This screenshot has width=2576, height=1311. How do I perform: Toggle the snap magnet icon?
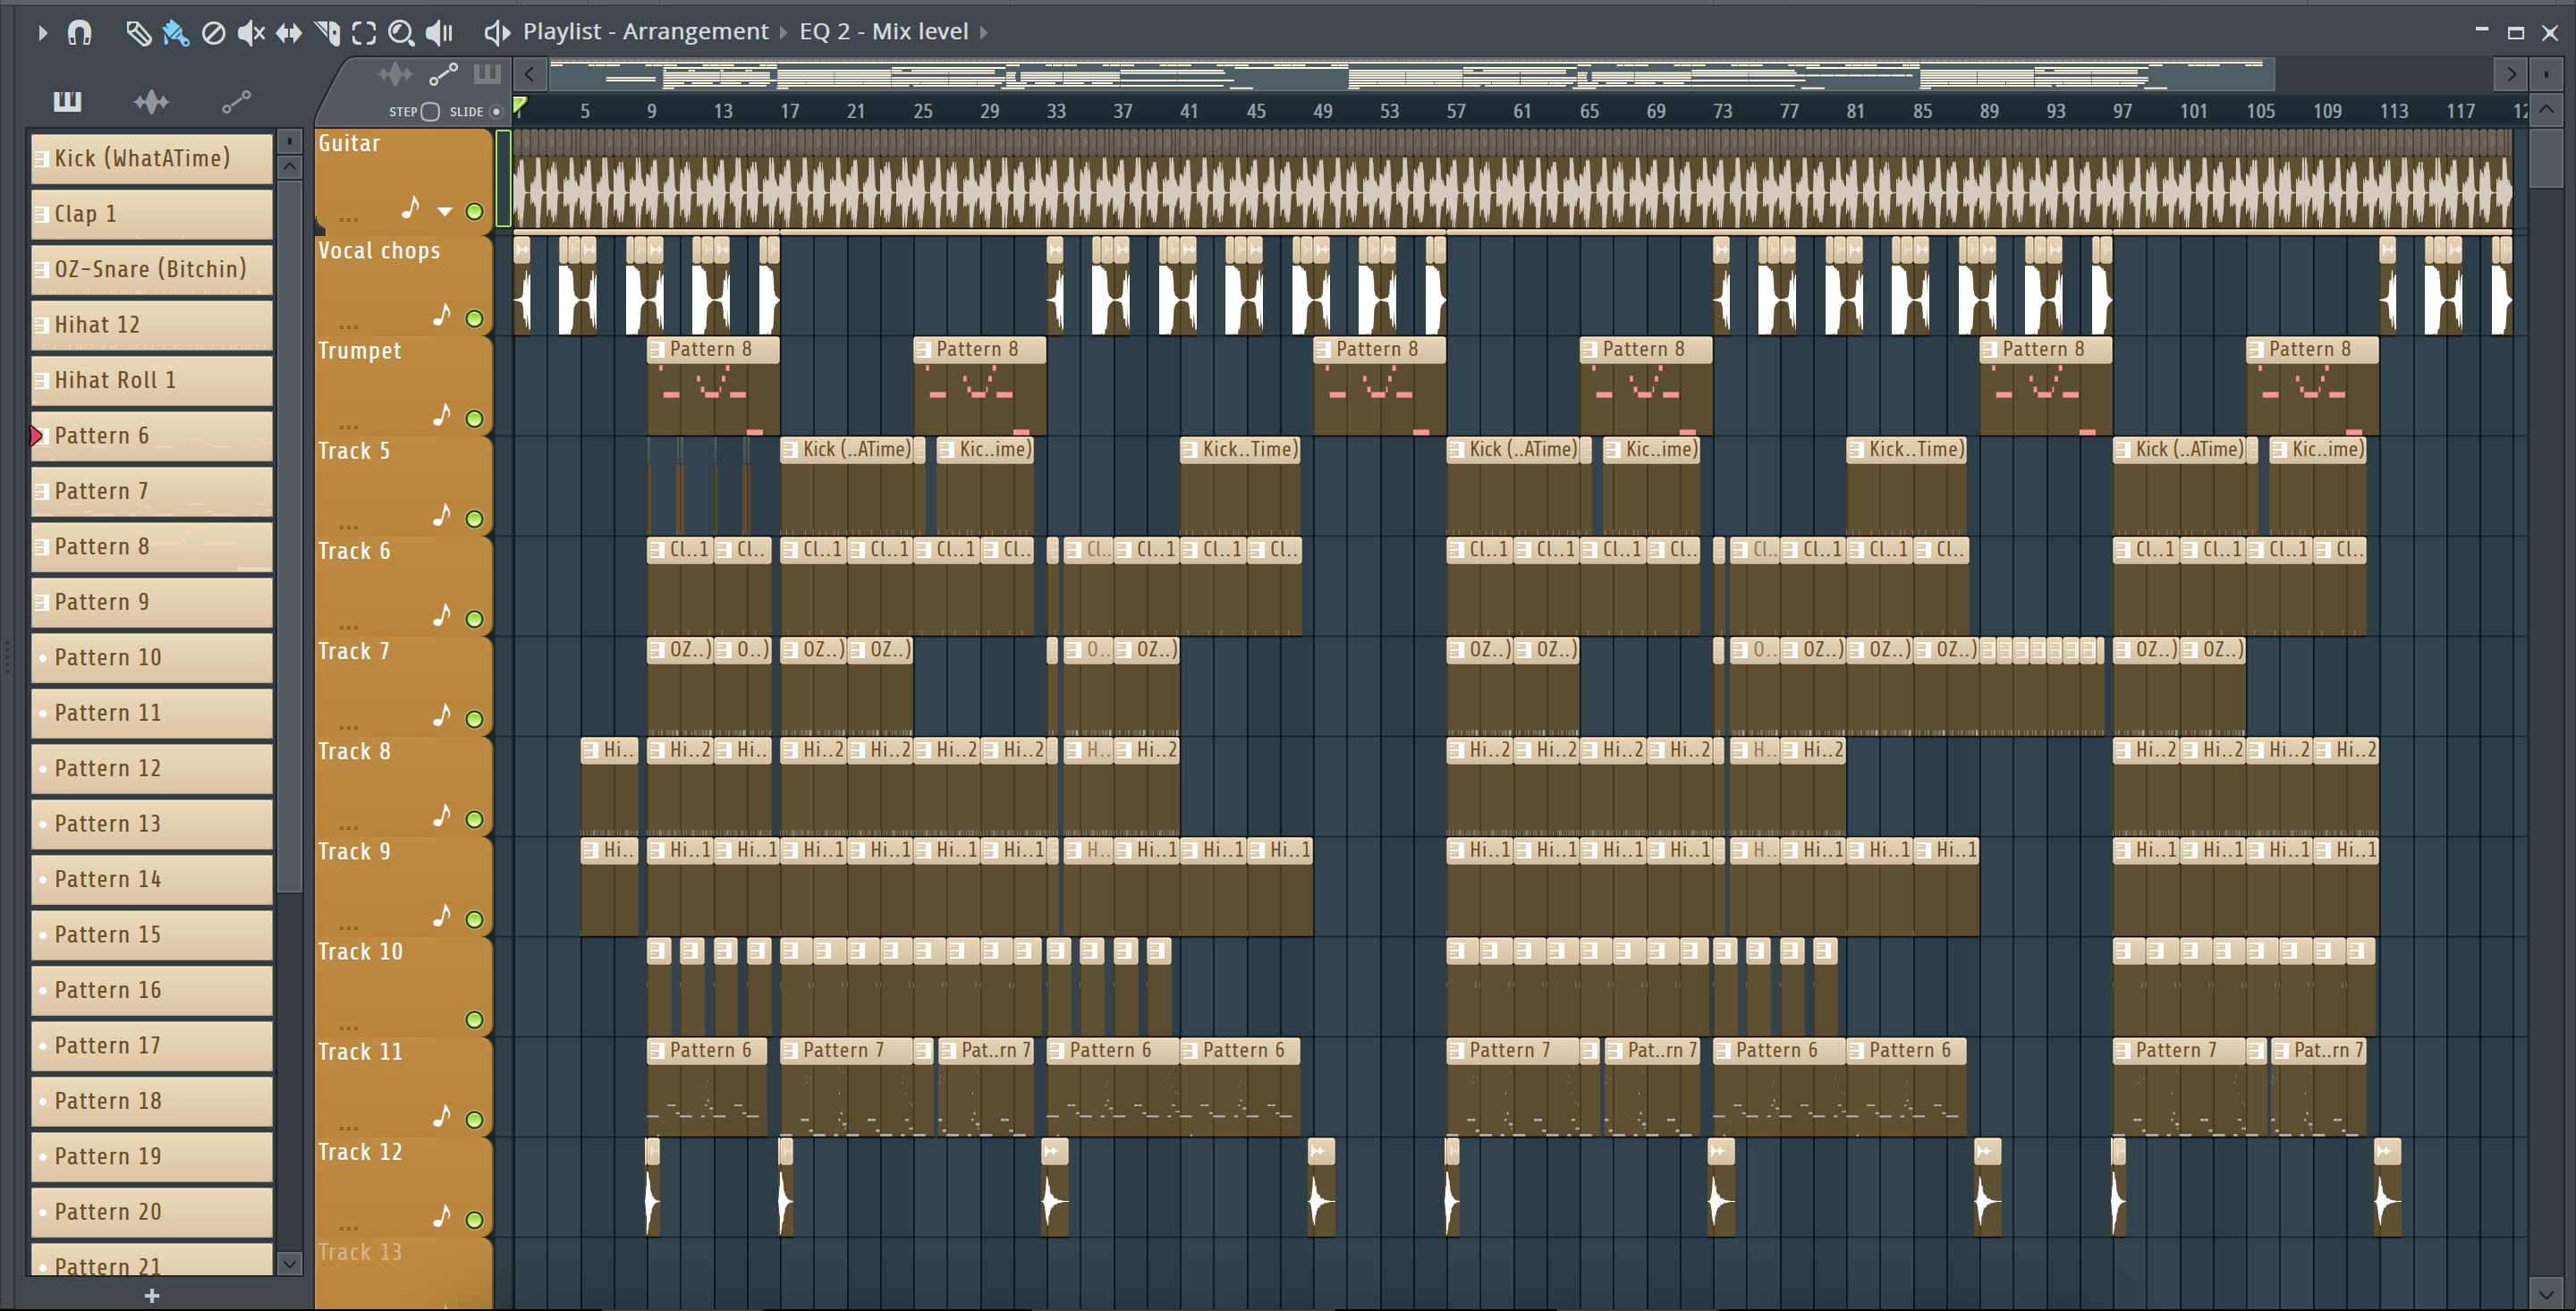(79, 33)
